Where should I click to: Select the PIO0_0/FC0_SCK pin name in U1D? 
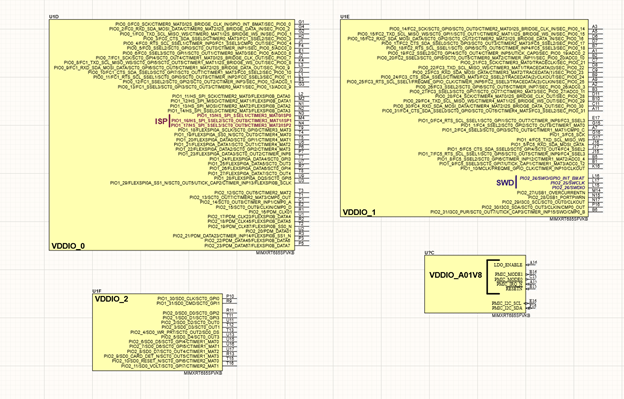tap(203, 24)
